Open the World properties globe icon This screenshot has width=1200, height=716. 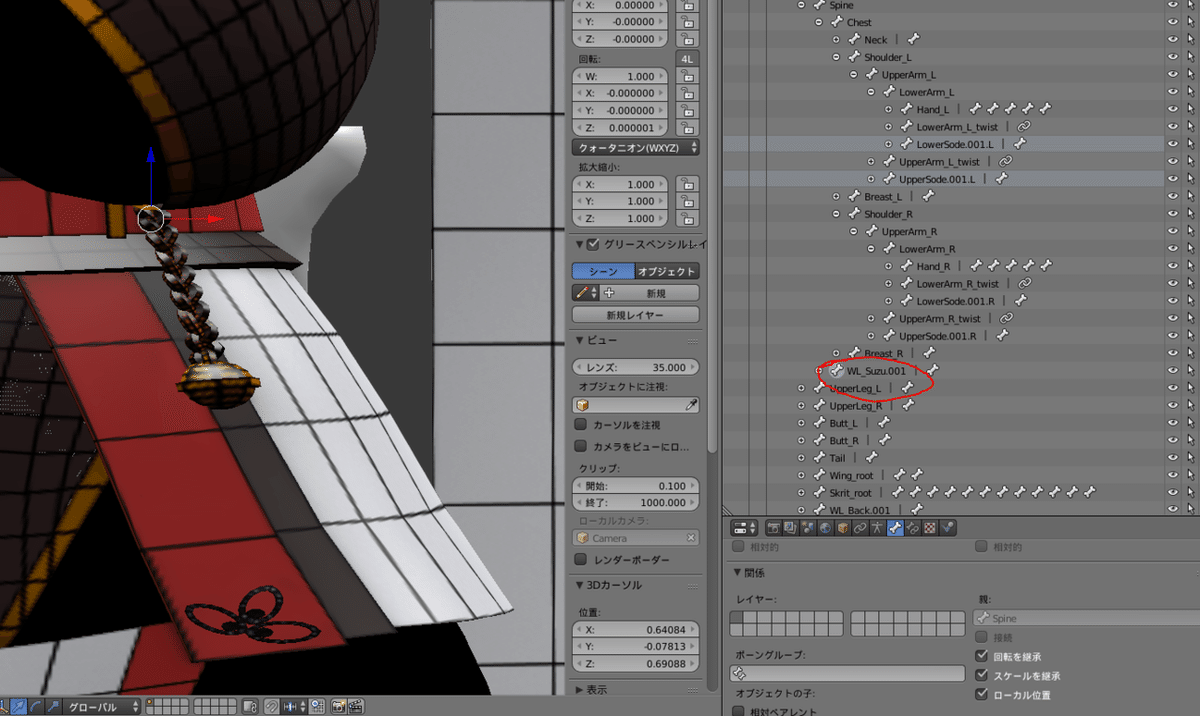click(x=827, y=527)
